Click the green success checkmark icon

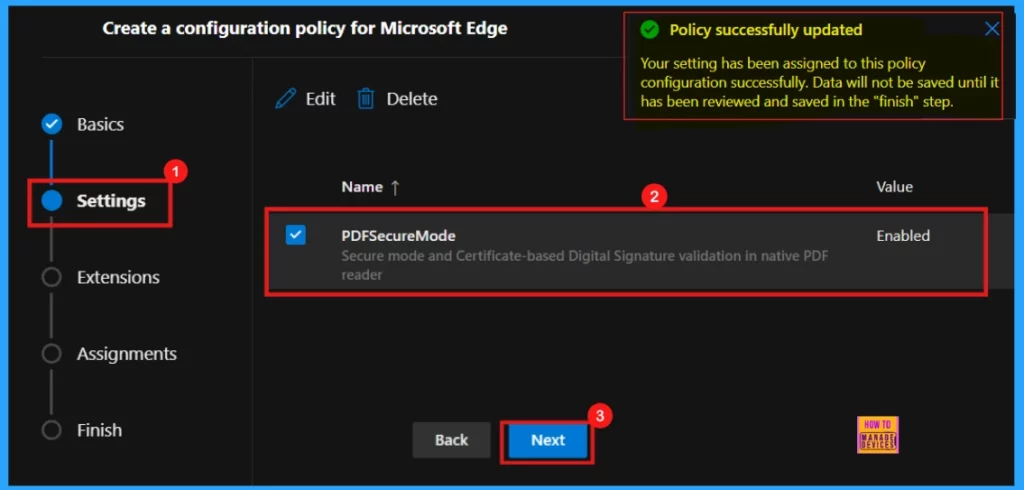point(649,30)
